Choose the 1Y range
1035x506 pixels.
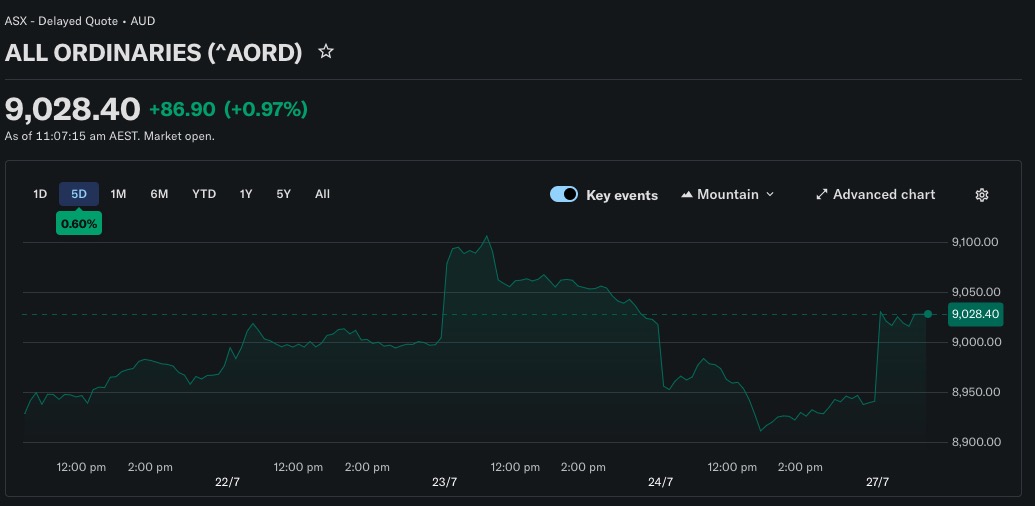click(246, 194)
